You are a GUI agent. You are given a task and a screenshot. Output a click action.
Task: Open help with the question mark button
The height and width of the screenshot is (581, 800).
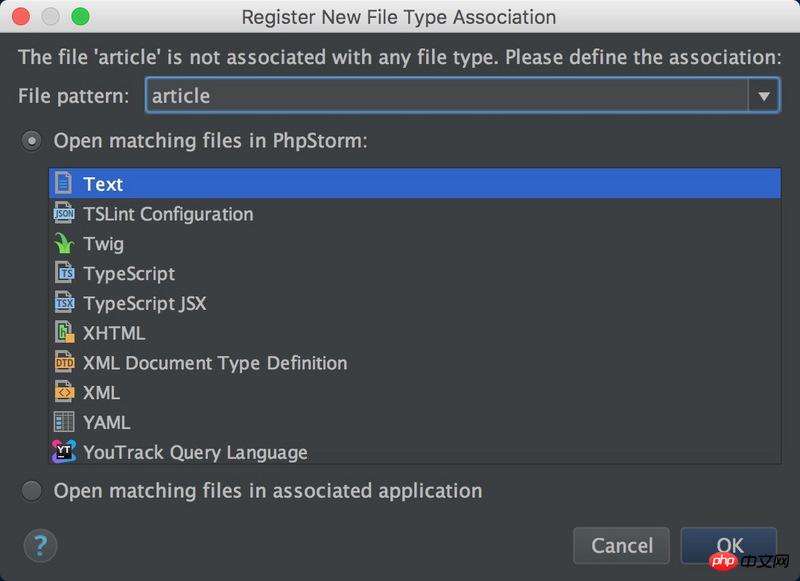tap(40, 546)
